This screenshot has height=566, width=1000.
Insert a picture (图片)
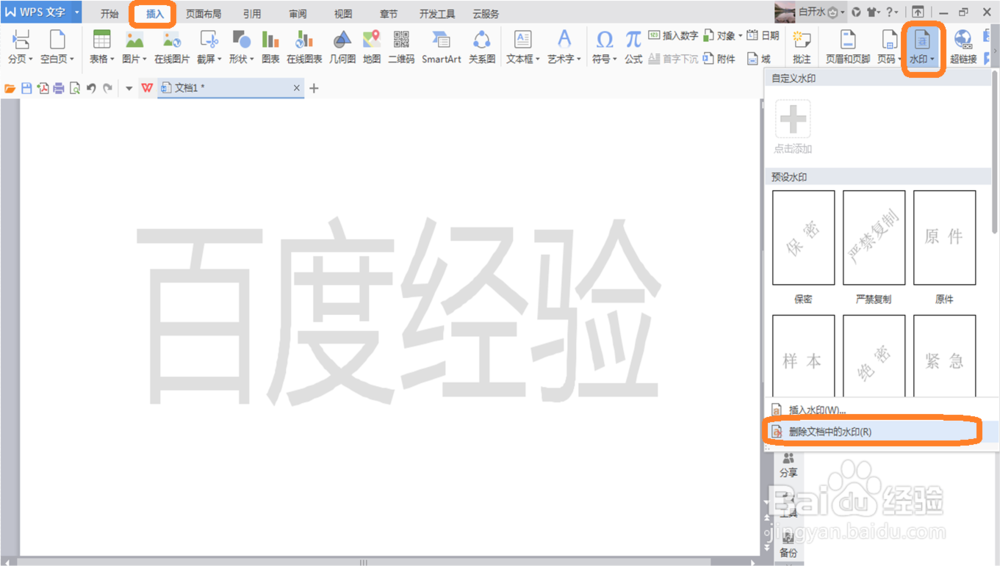tap(134, 47)
